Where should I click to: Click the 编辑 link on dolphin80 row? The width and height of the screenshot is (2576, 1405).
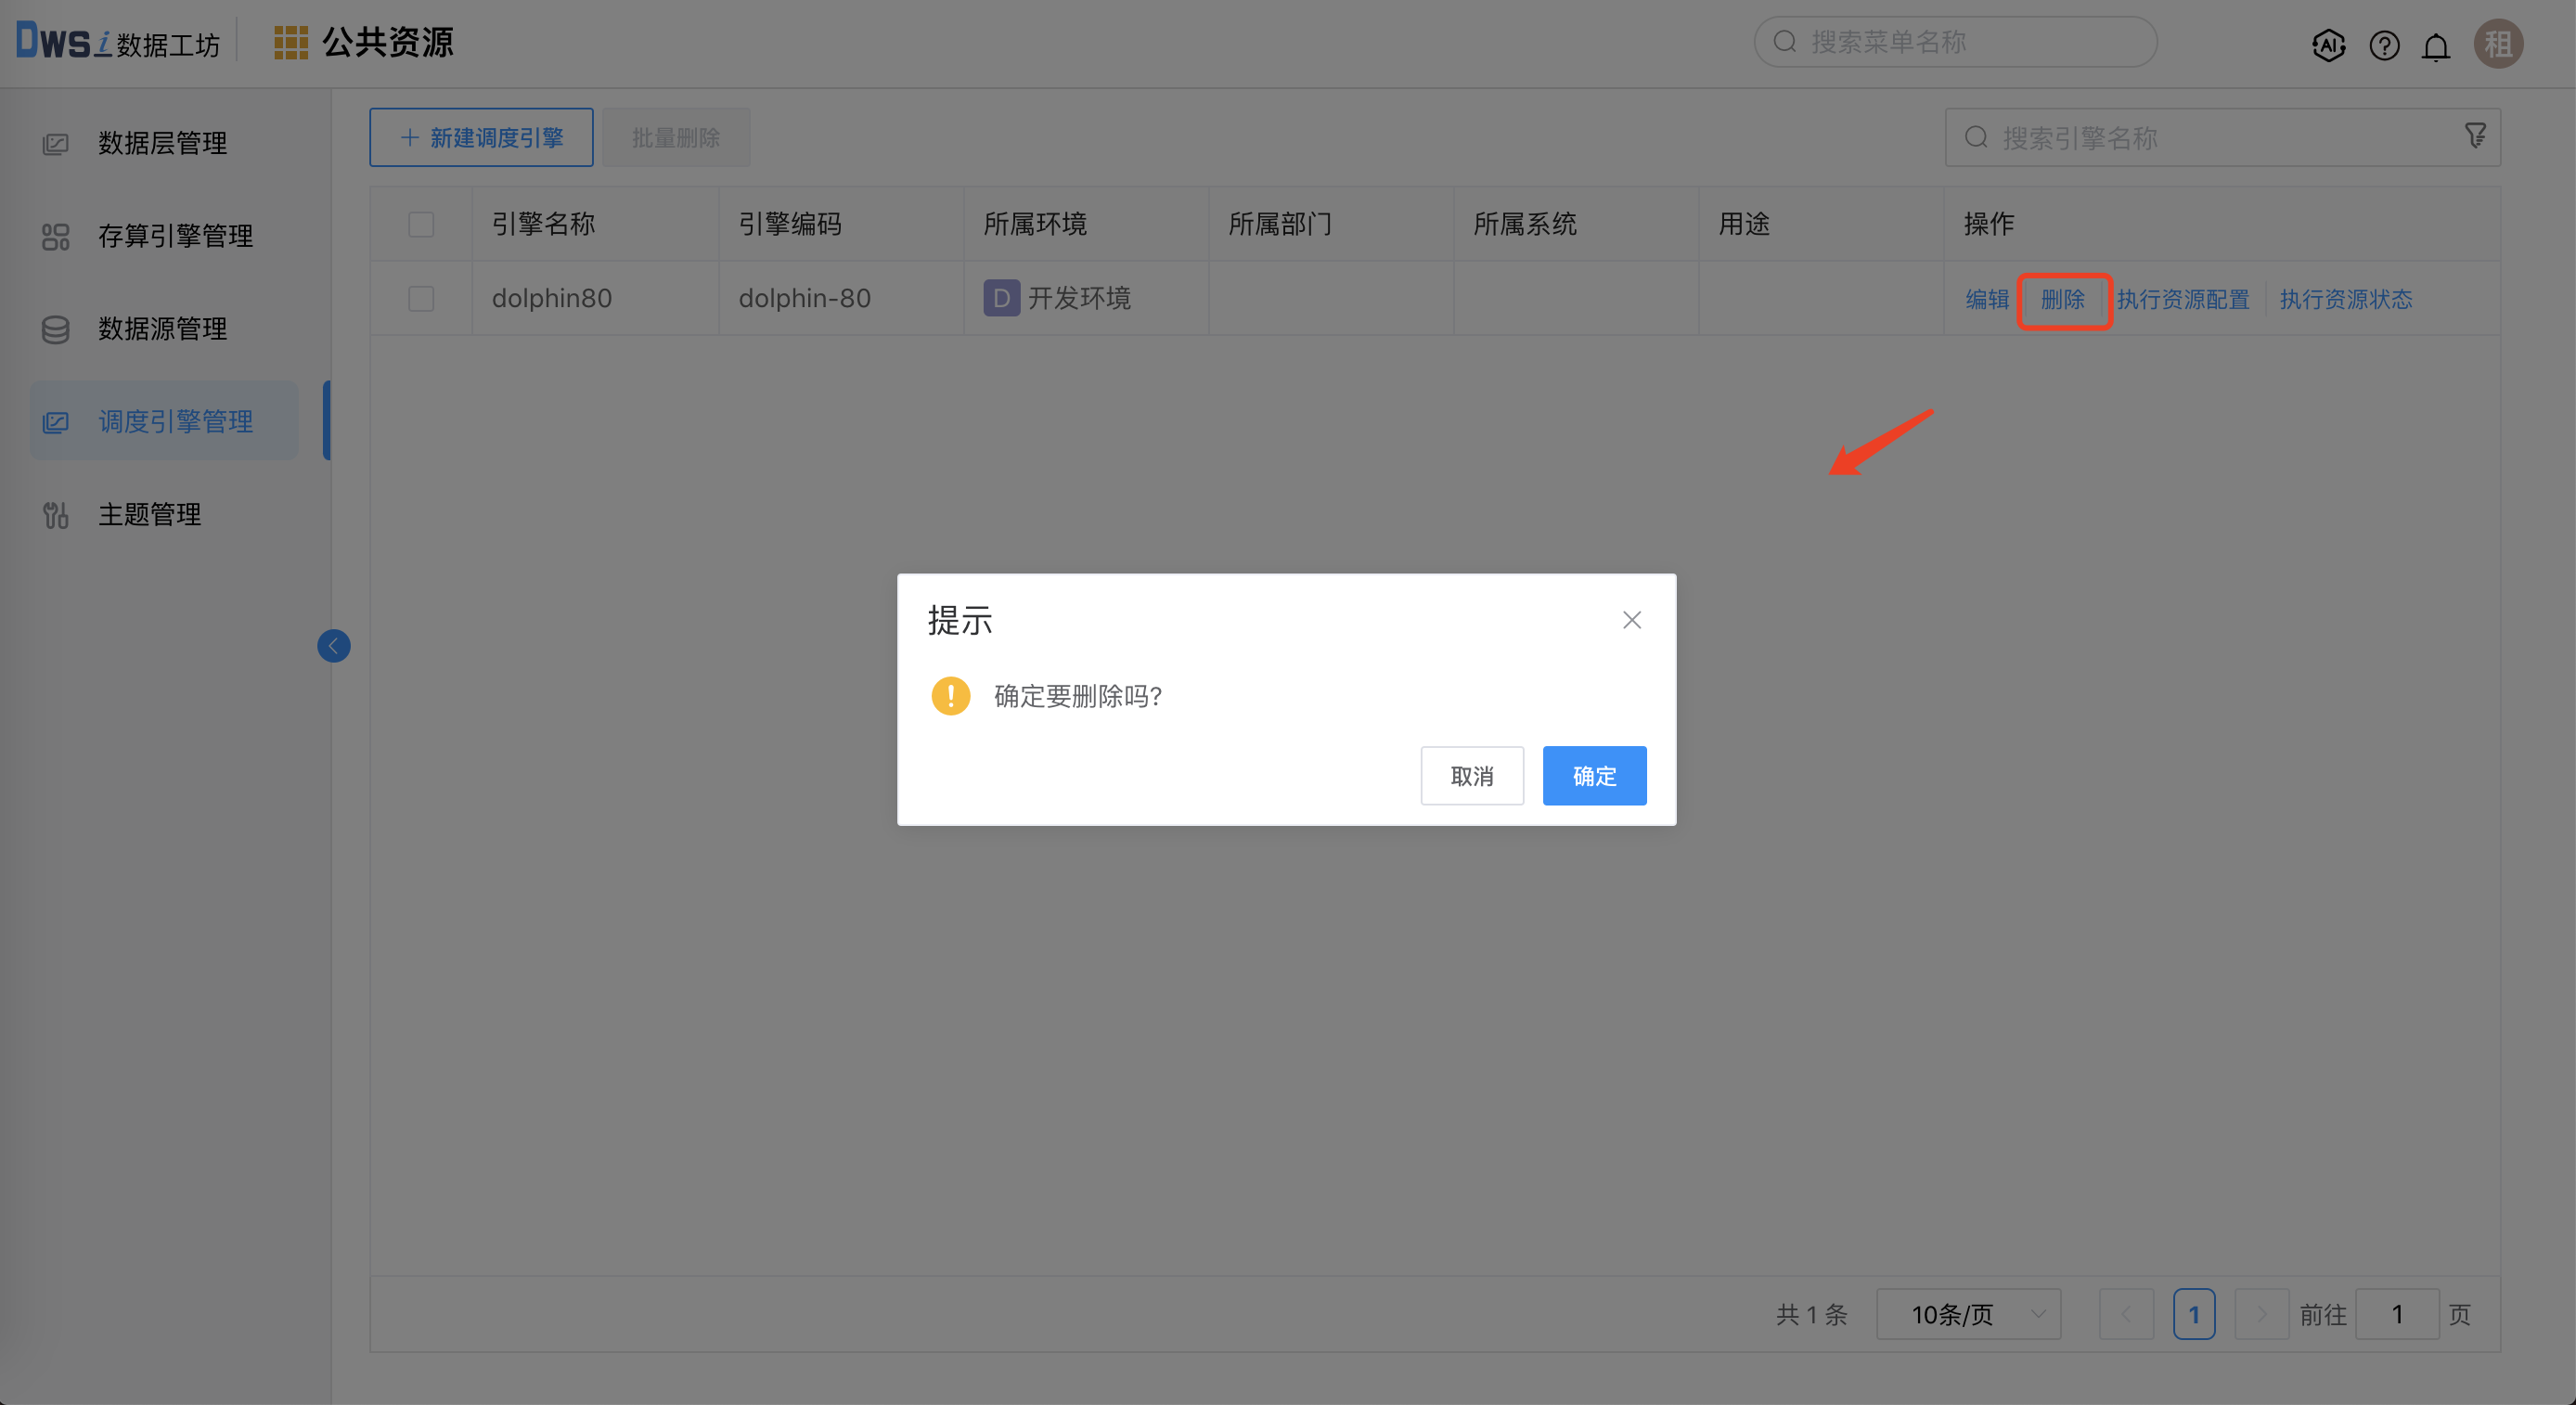[1987, 298]
